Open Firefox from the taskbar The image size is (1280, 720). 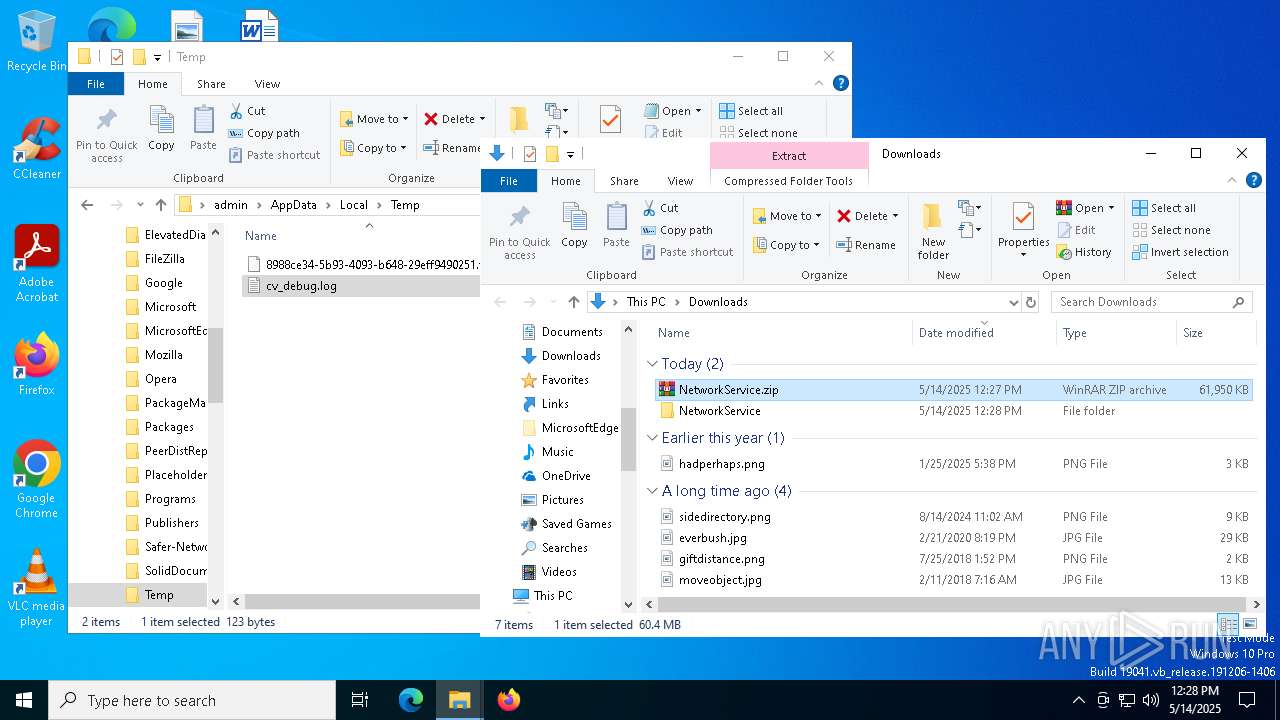coord(508,700)
